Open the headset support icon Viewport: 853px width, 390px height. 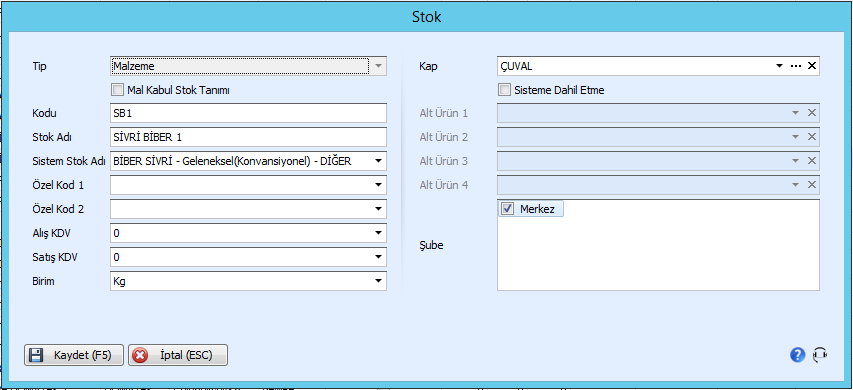(819, 355)
